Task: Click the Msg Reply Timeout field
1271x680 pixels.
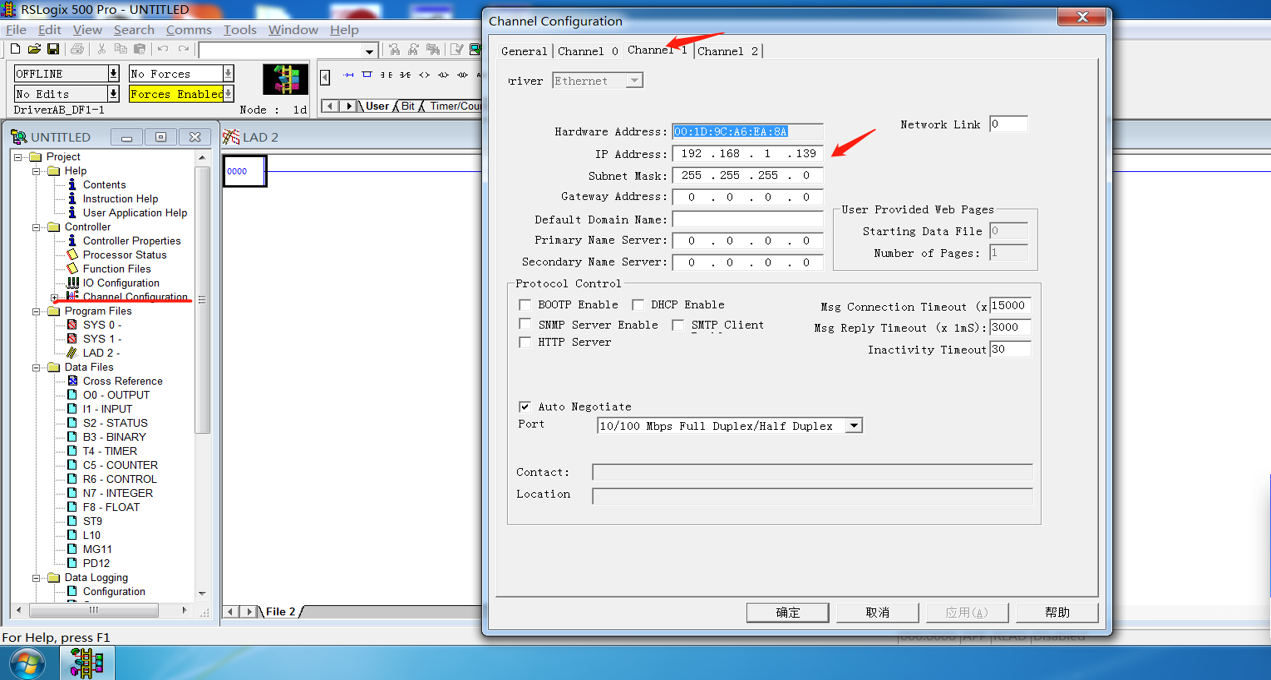Action: tap(1009, 327)
